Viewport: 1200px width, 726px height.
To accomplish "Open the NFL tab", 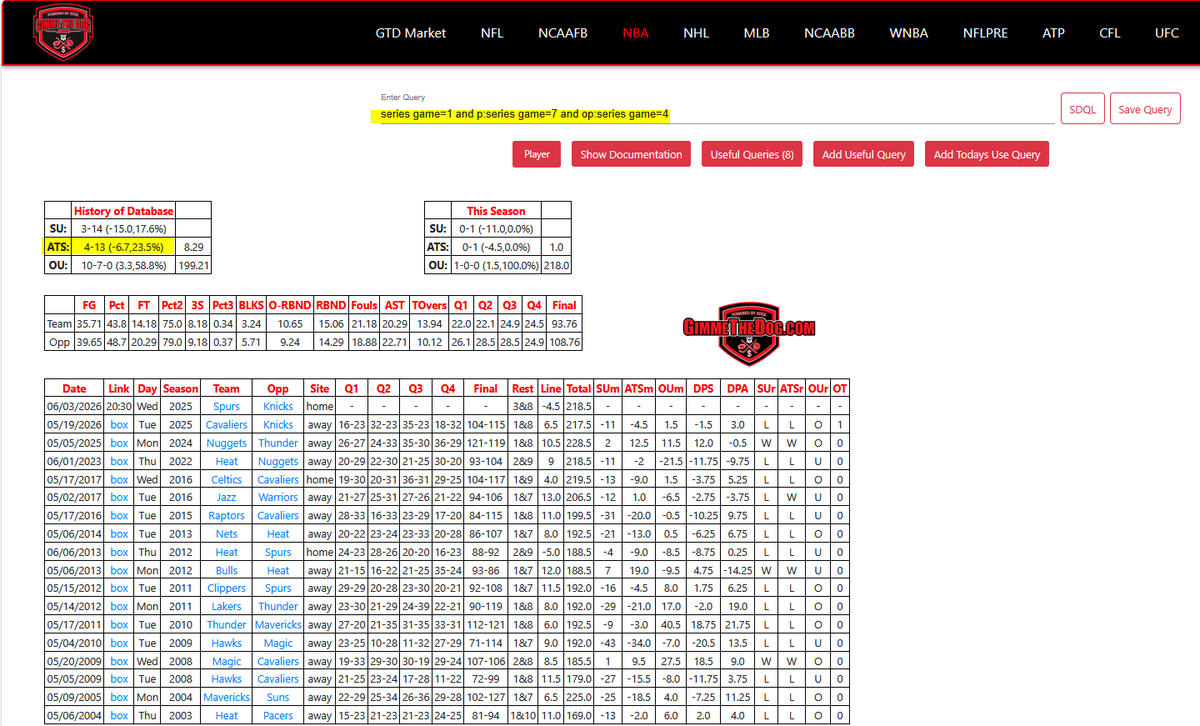I will [492, 32].
